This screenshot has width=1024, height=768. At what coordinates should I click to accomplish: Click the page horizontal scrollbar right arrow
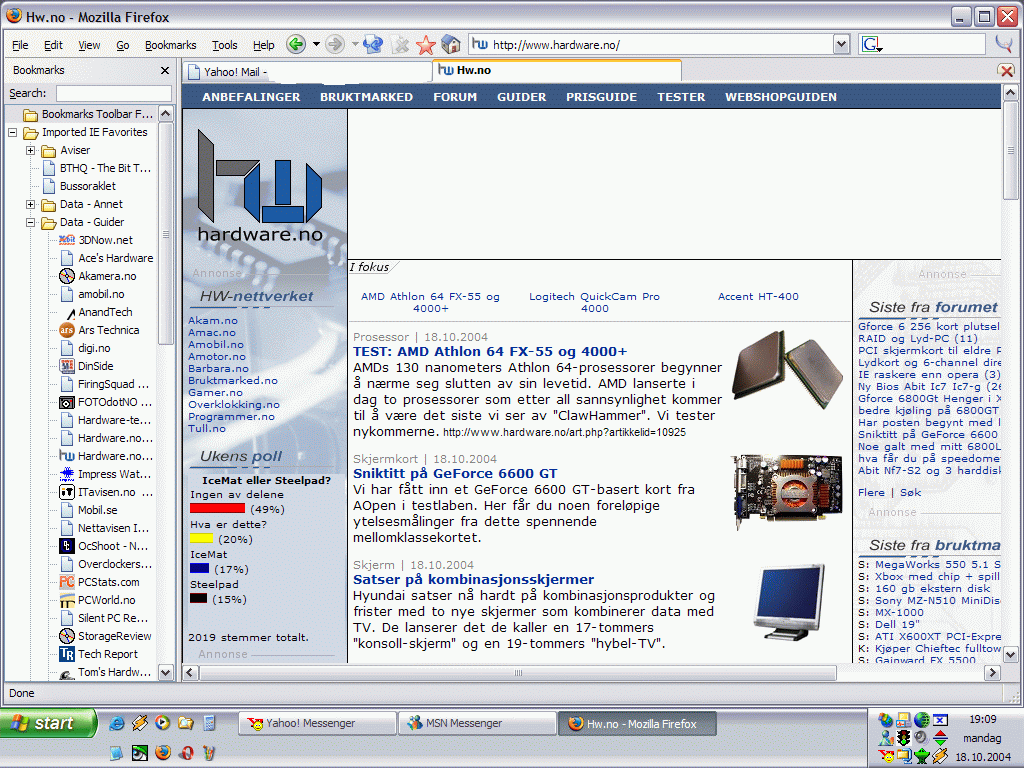(x=992, y=673)
